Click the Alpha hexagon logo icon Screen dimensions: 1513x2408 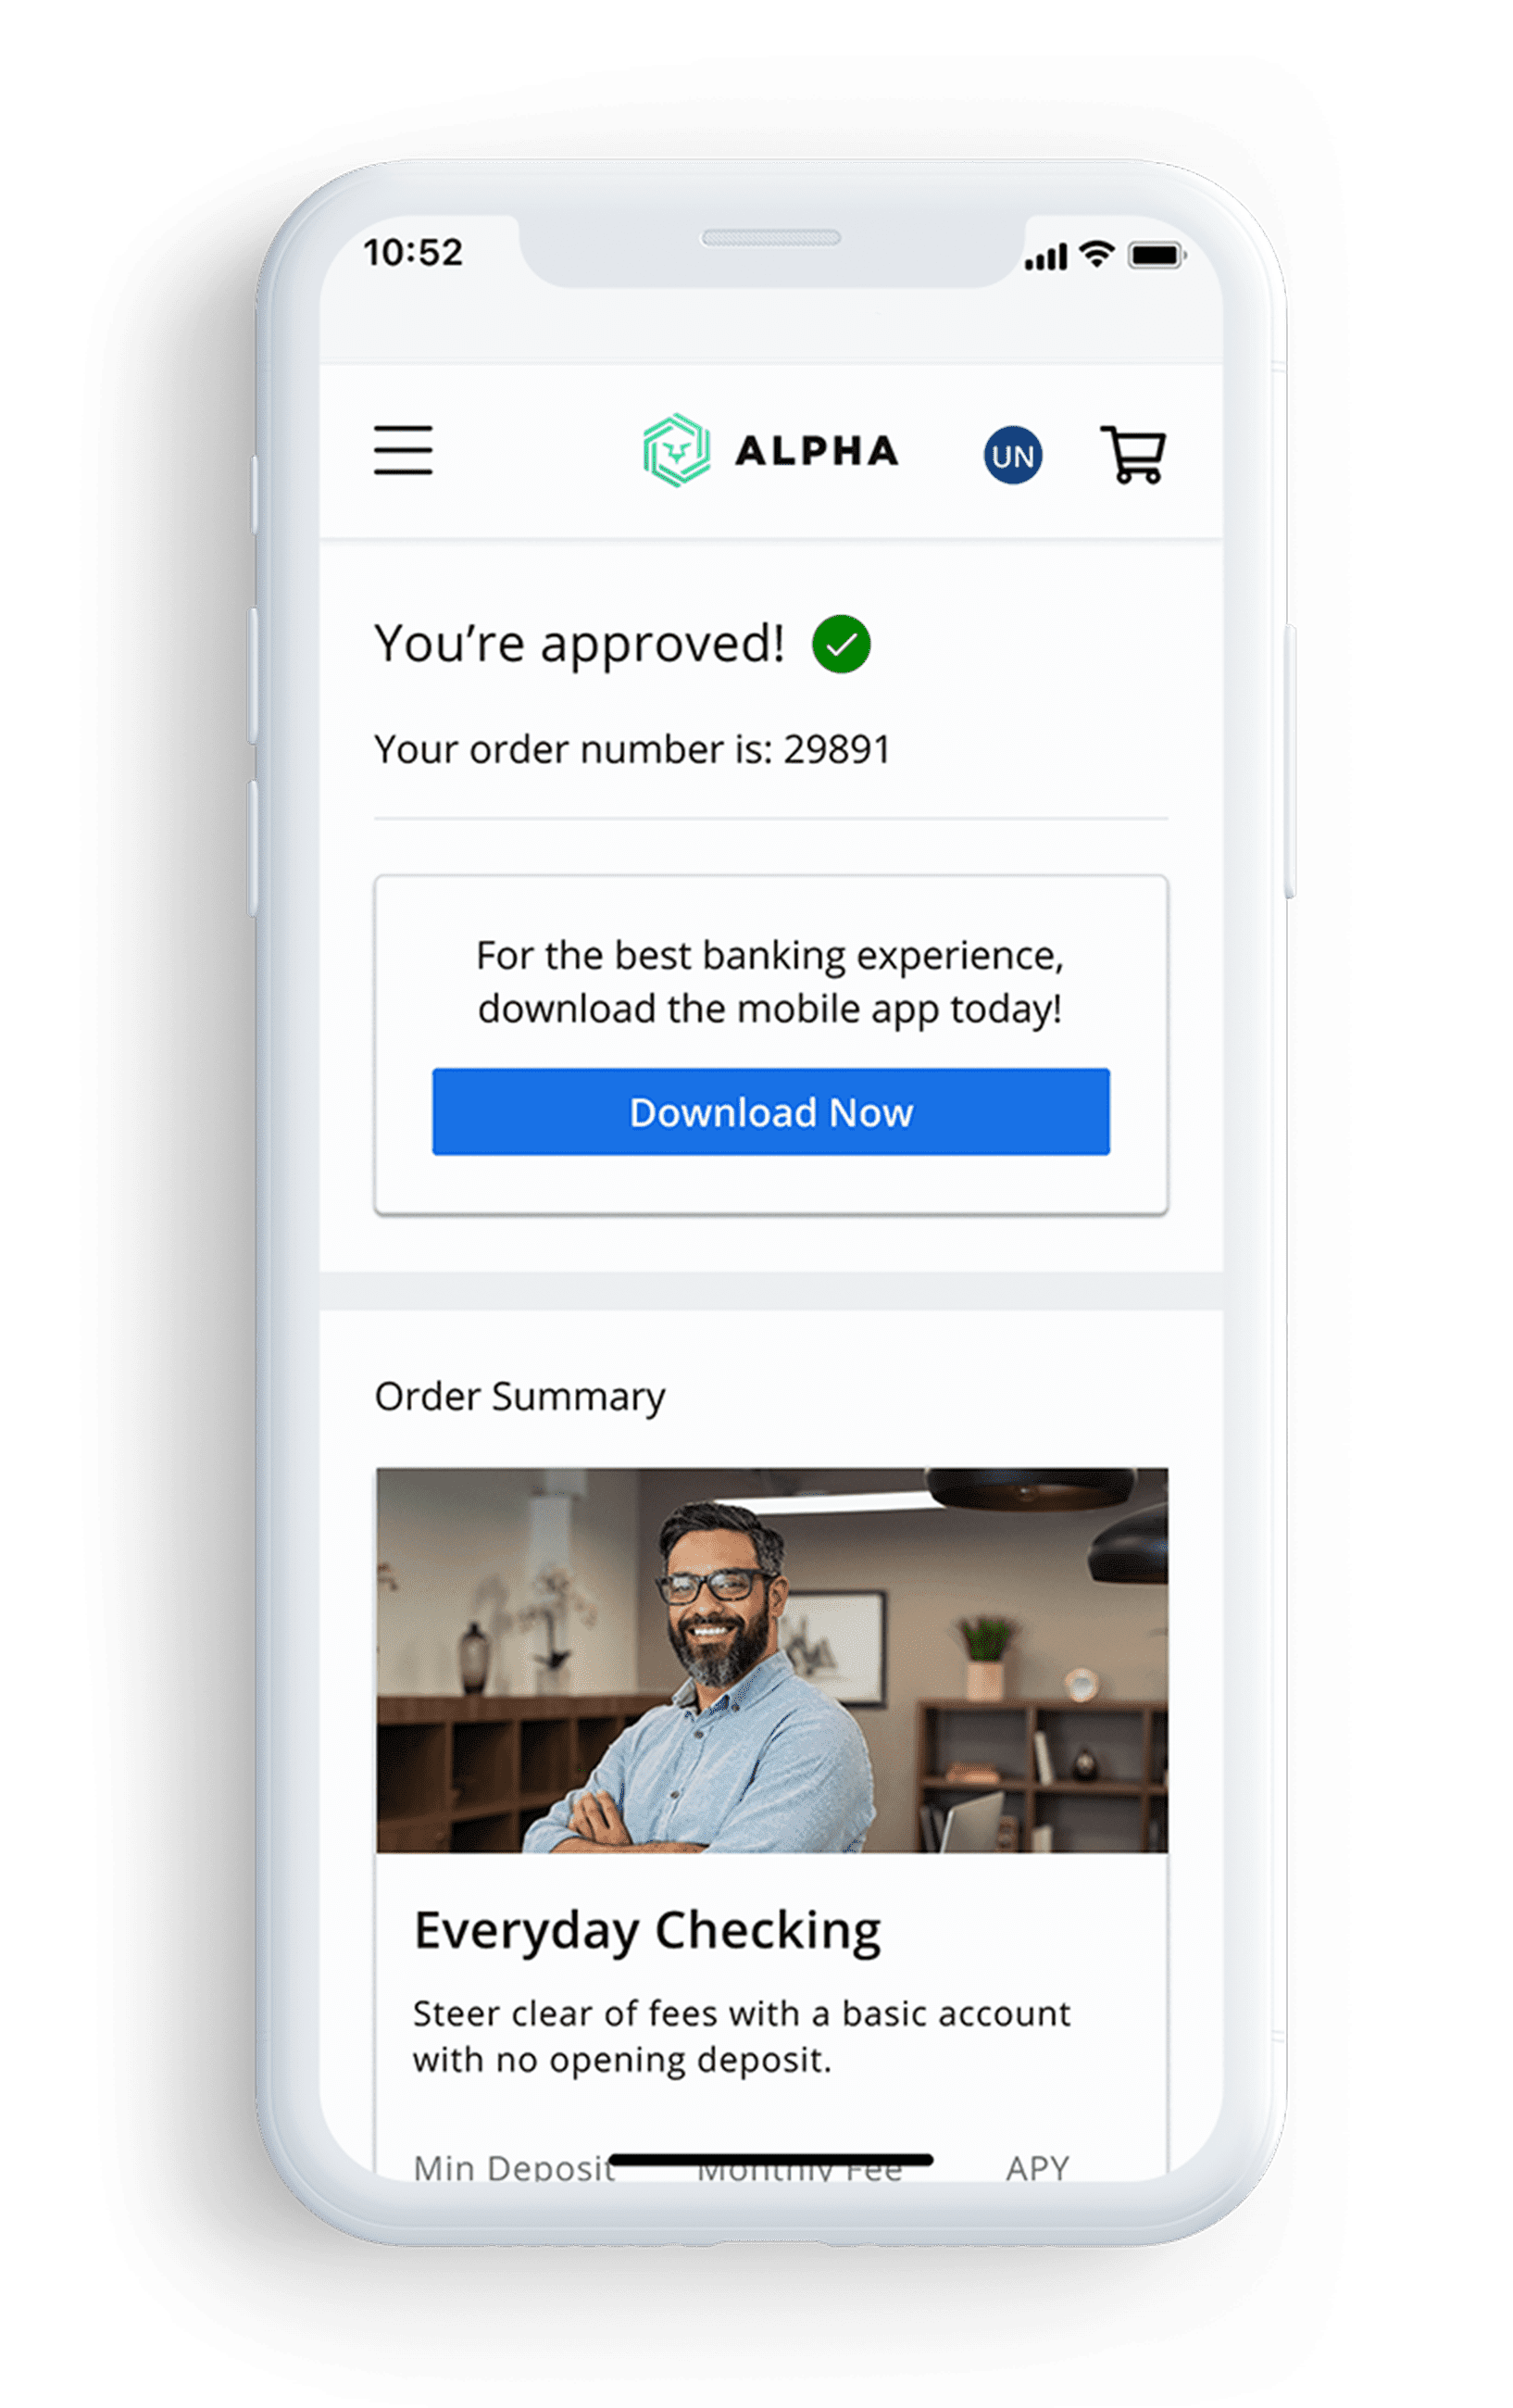(x=676, y=450)
